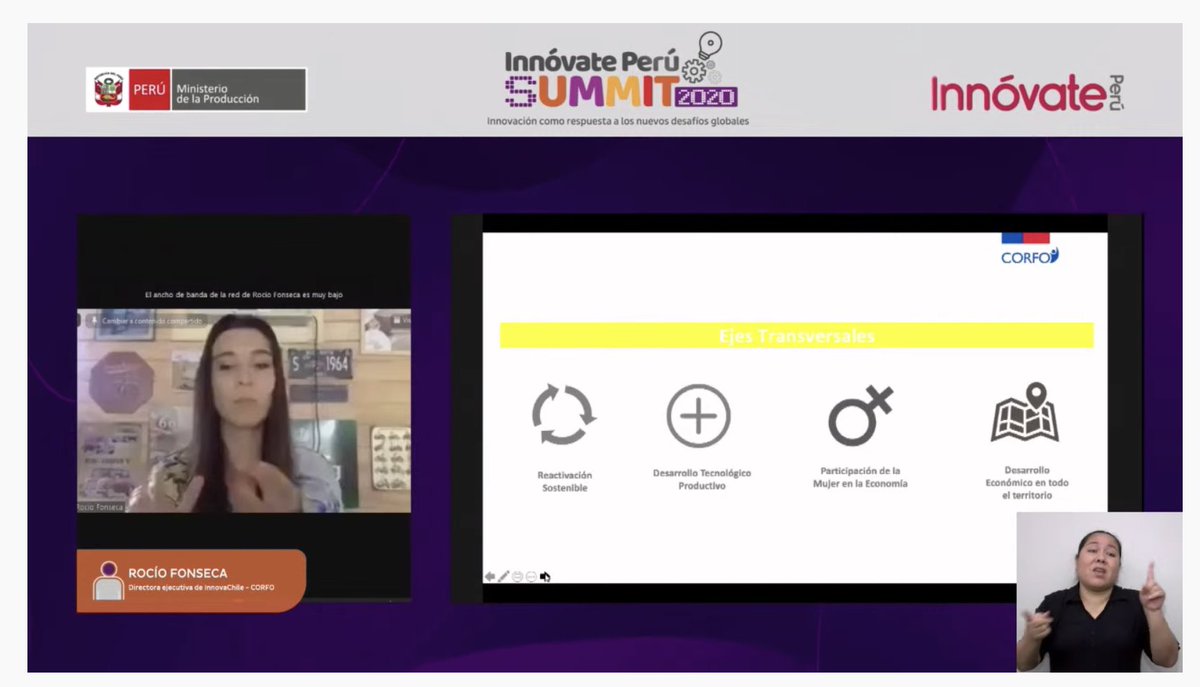This screenshot has width=1200, height=687.
Task: Click 'Desarrollo Económico en todo el territorio' label
Action: [x=1027, y=482]
